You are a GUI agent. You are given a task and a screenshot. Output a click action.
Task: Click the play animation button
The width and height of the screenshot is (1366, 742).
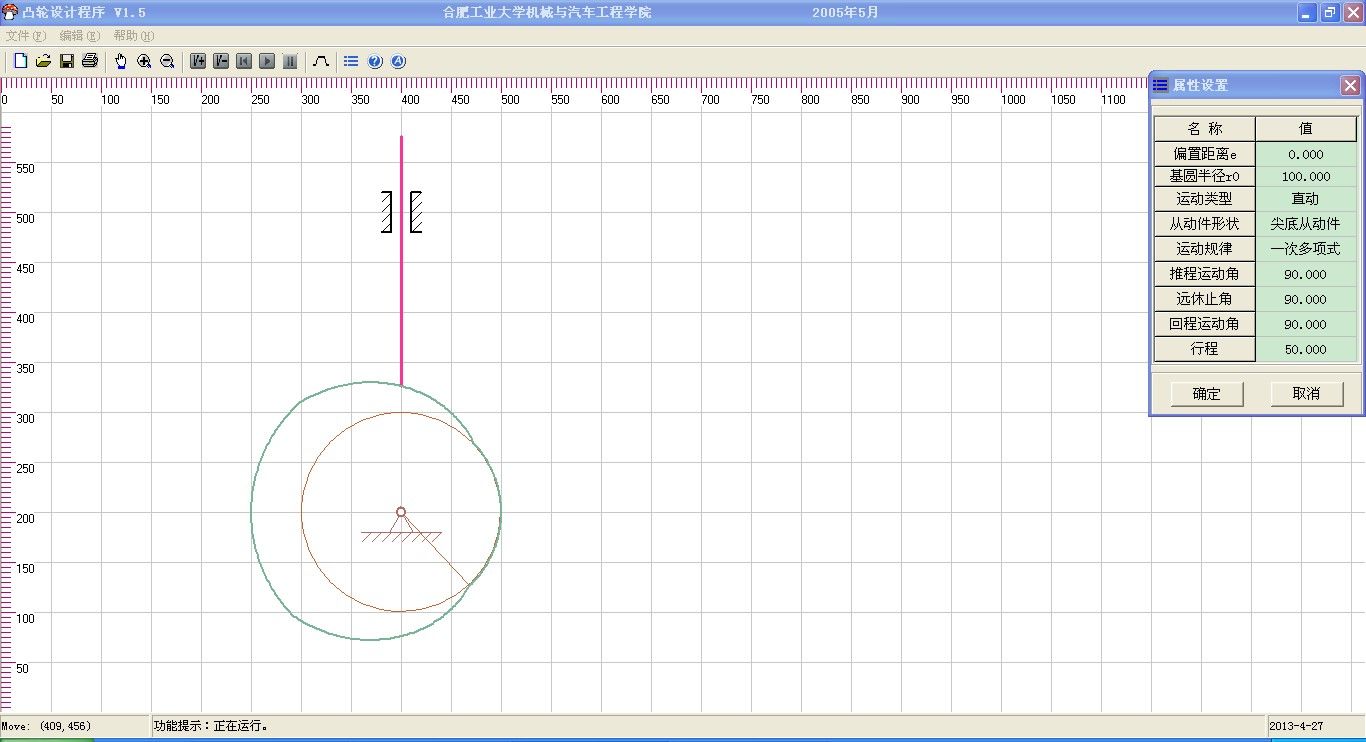(267, 61)
